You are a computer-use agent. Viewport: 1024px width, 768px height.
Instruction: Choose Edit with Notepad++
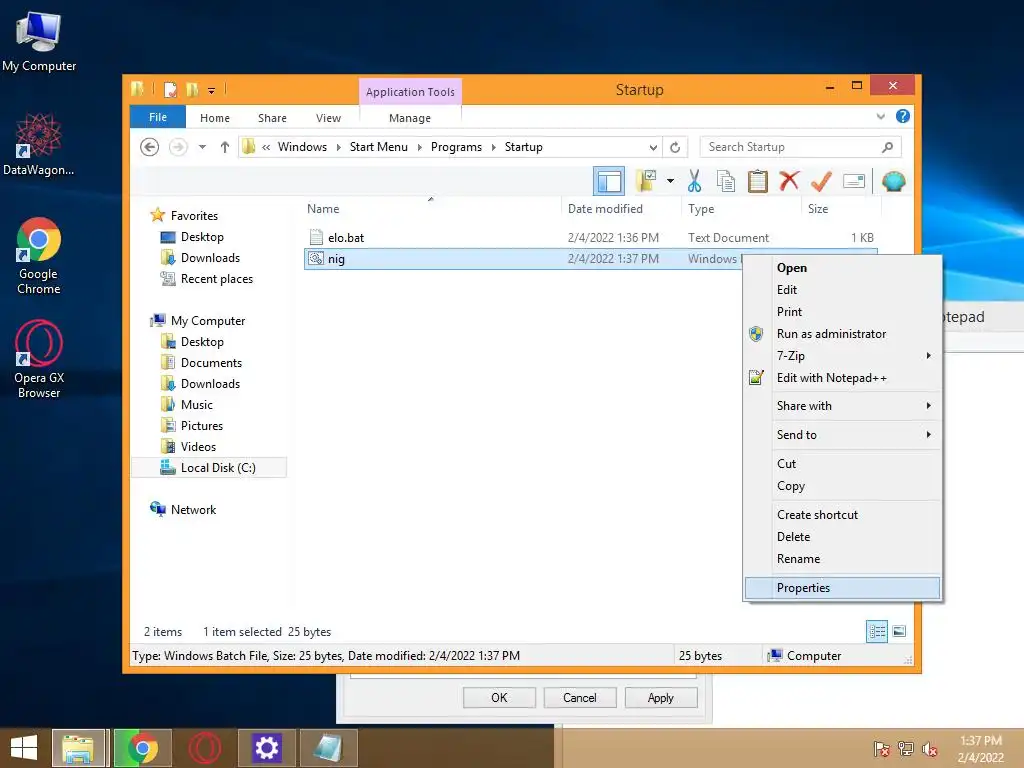tap(842, 378)
